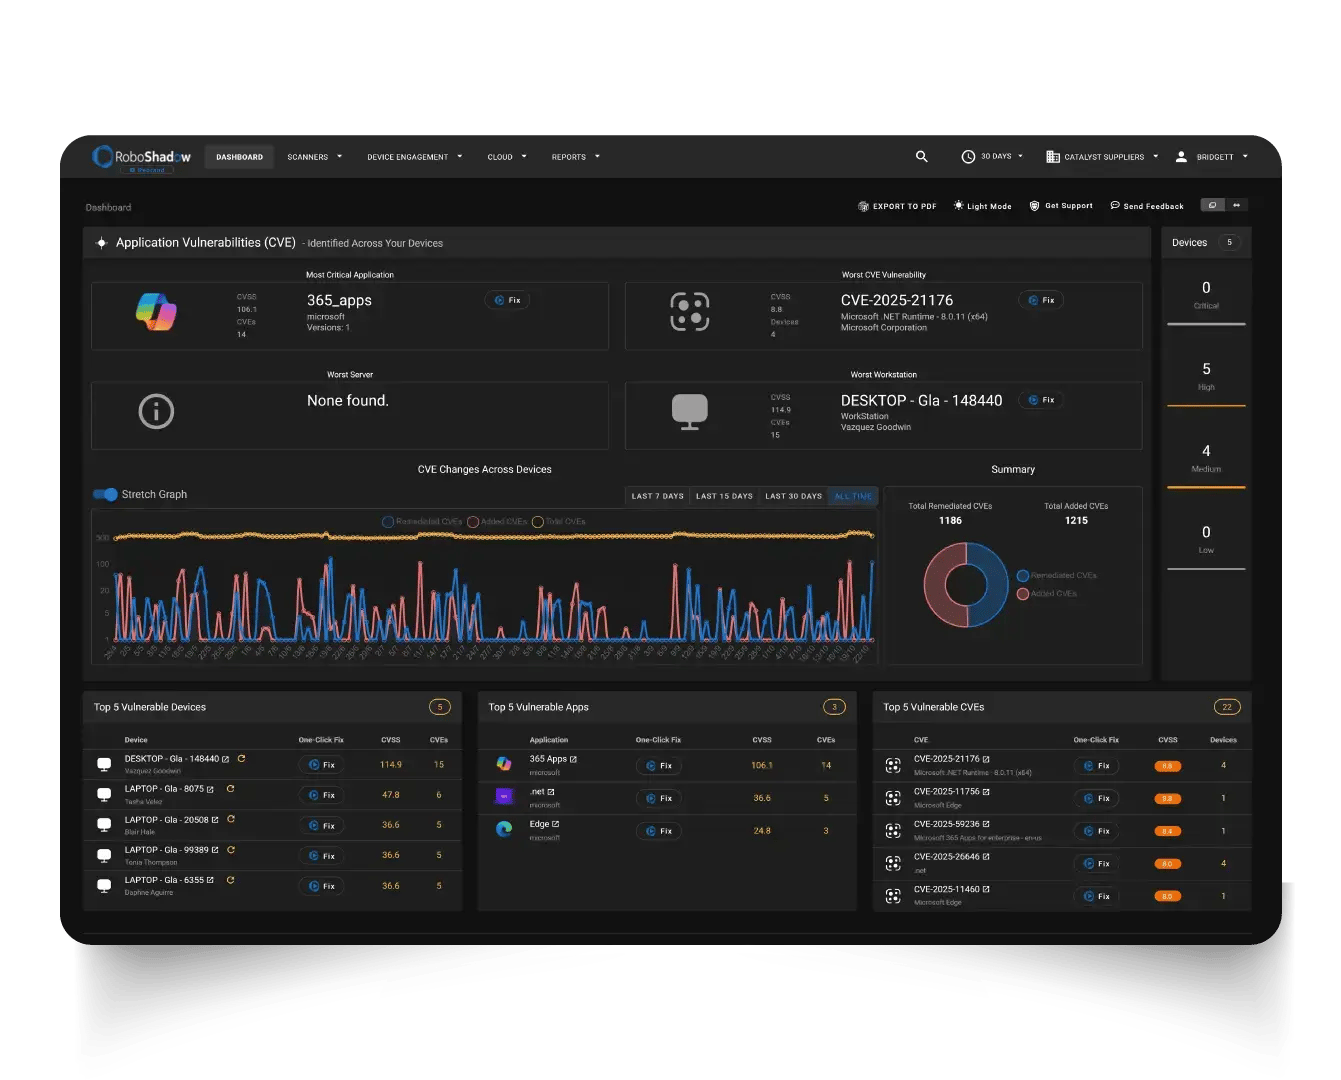Click the clock icon next to 30 Days
Screen dimensions: 1341x1080
(x=966, y=156)
